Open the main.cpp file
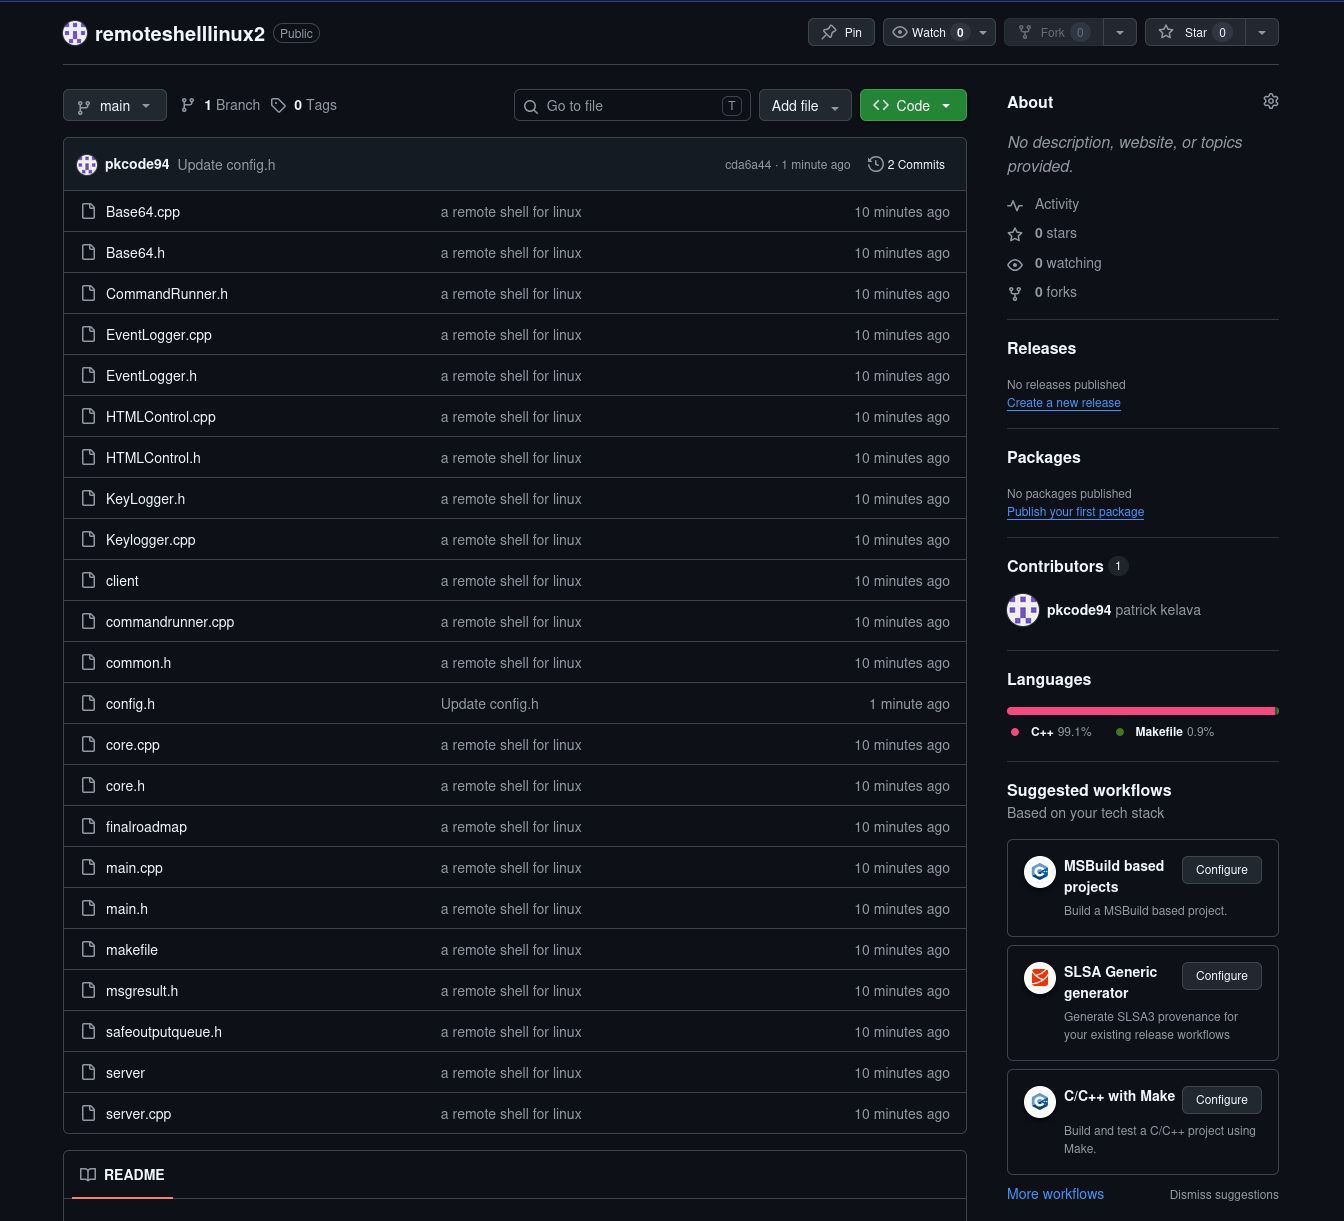Screen dimensions: 1344x1221 (x=134, y=868)
